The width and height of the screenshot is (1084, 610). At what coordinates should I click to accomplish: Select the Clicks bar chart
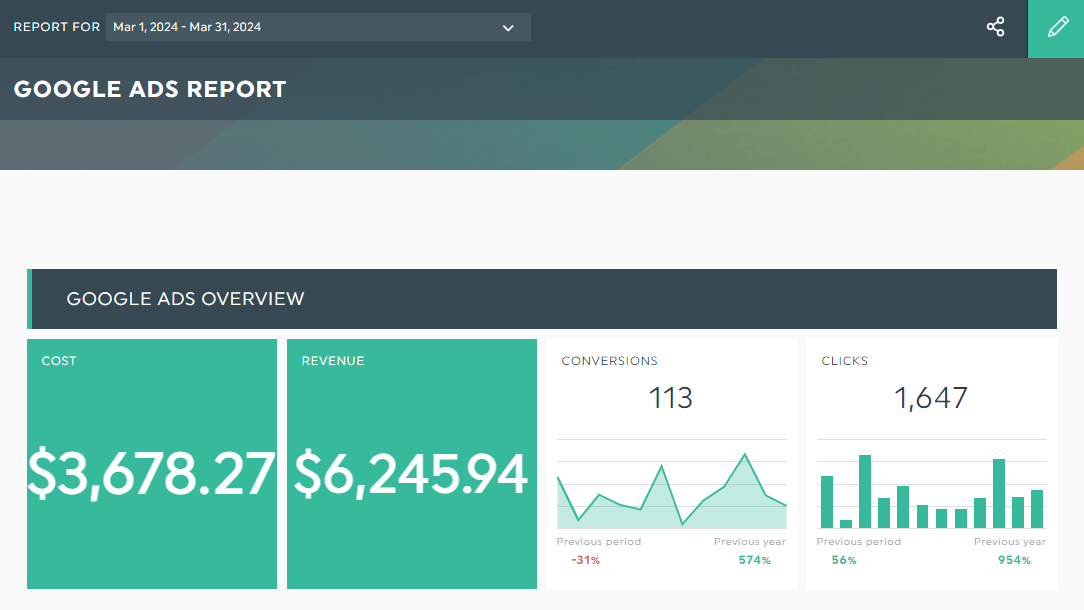click(932, 484)
